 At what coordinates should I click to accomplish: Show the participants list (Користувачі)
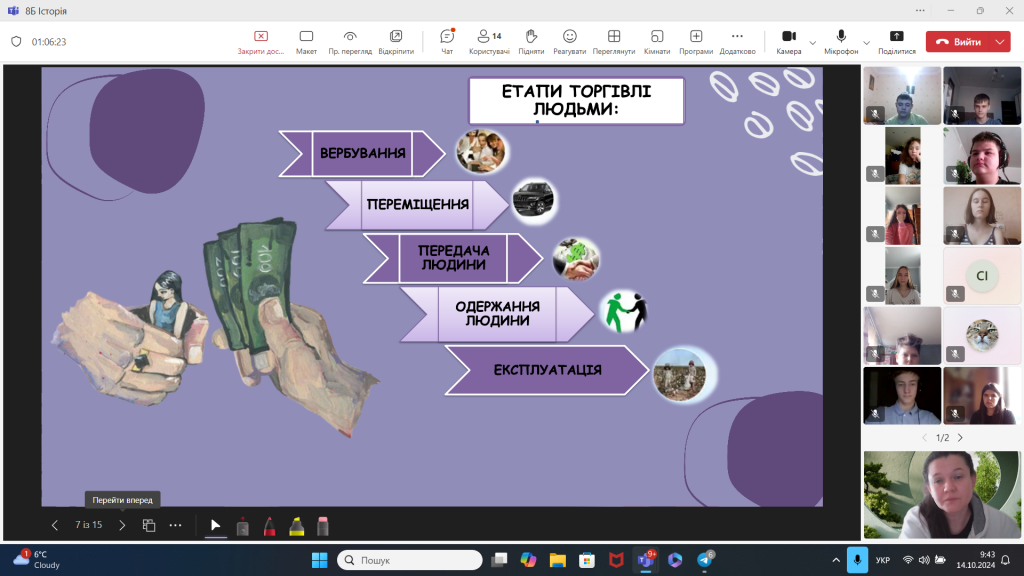tap(489, 41)
